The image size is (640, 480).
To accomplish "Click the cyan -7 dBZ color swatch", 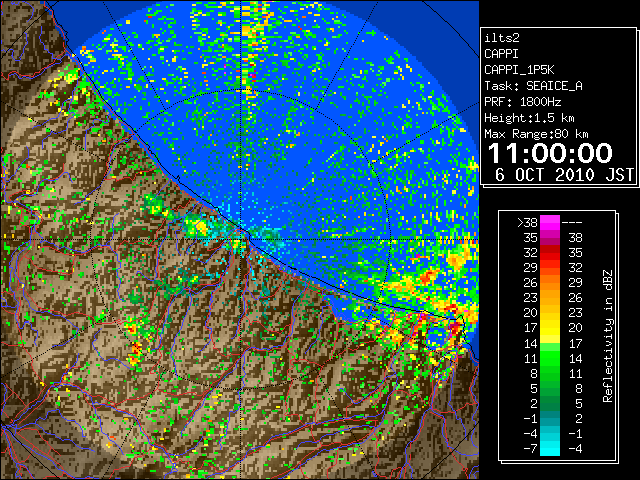I will pyautogui.click(x=550, y=448).
